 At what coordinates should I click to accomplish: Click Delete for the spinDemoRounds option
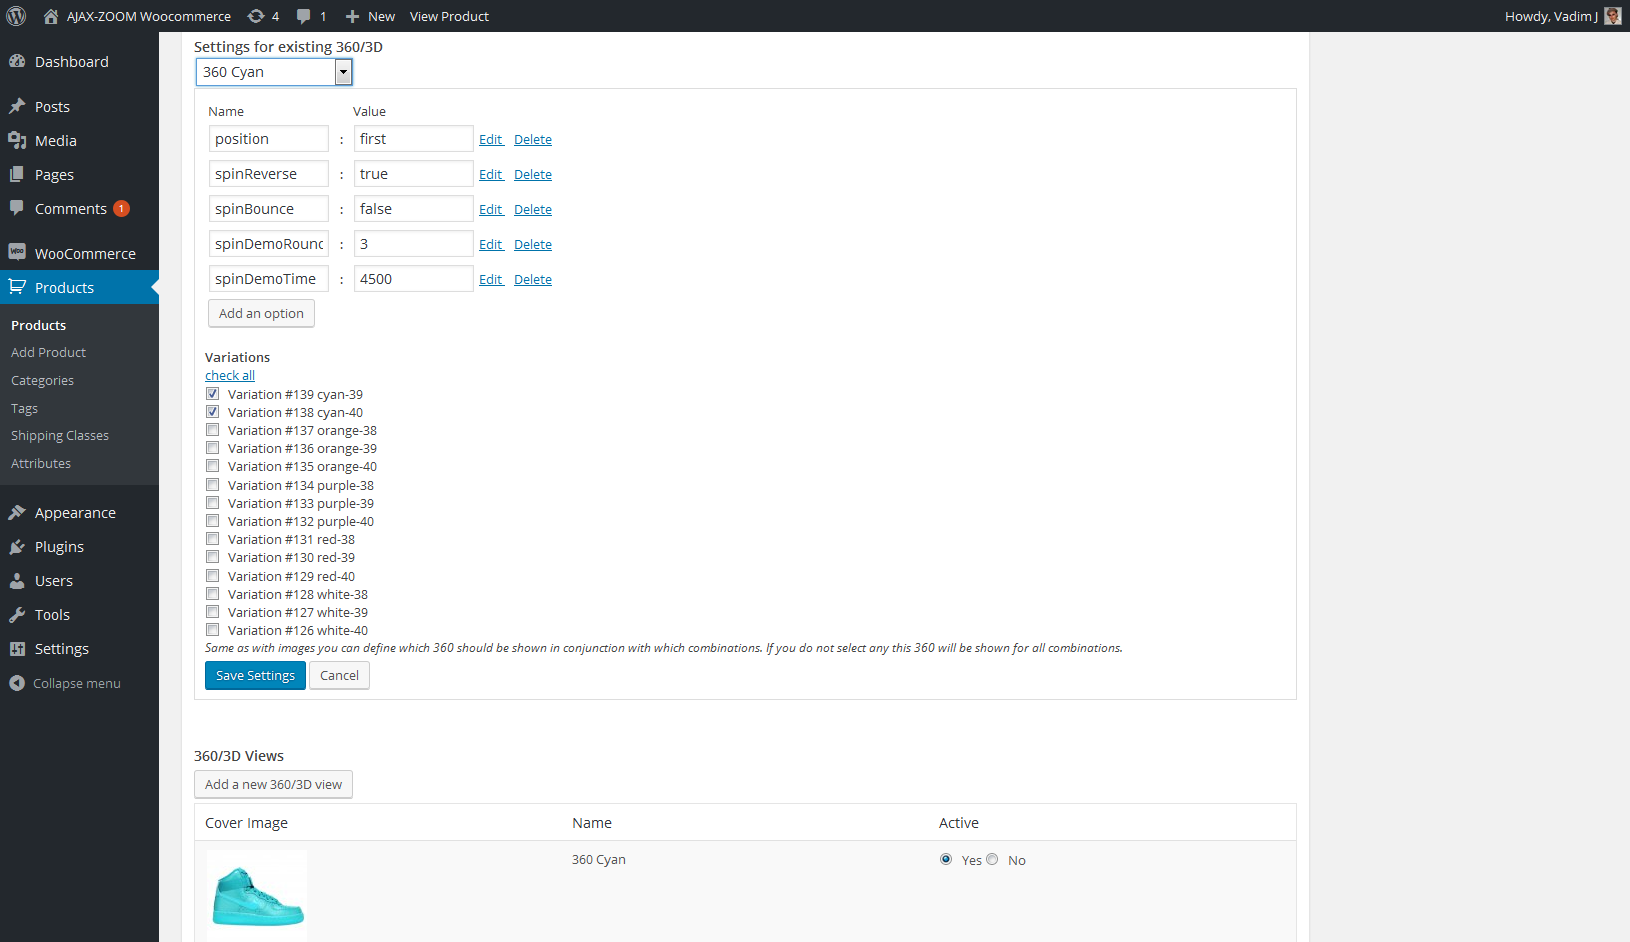tap(533, 244)
